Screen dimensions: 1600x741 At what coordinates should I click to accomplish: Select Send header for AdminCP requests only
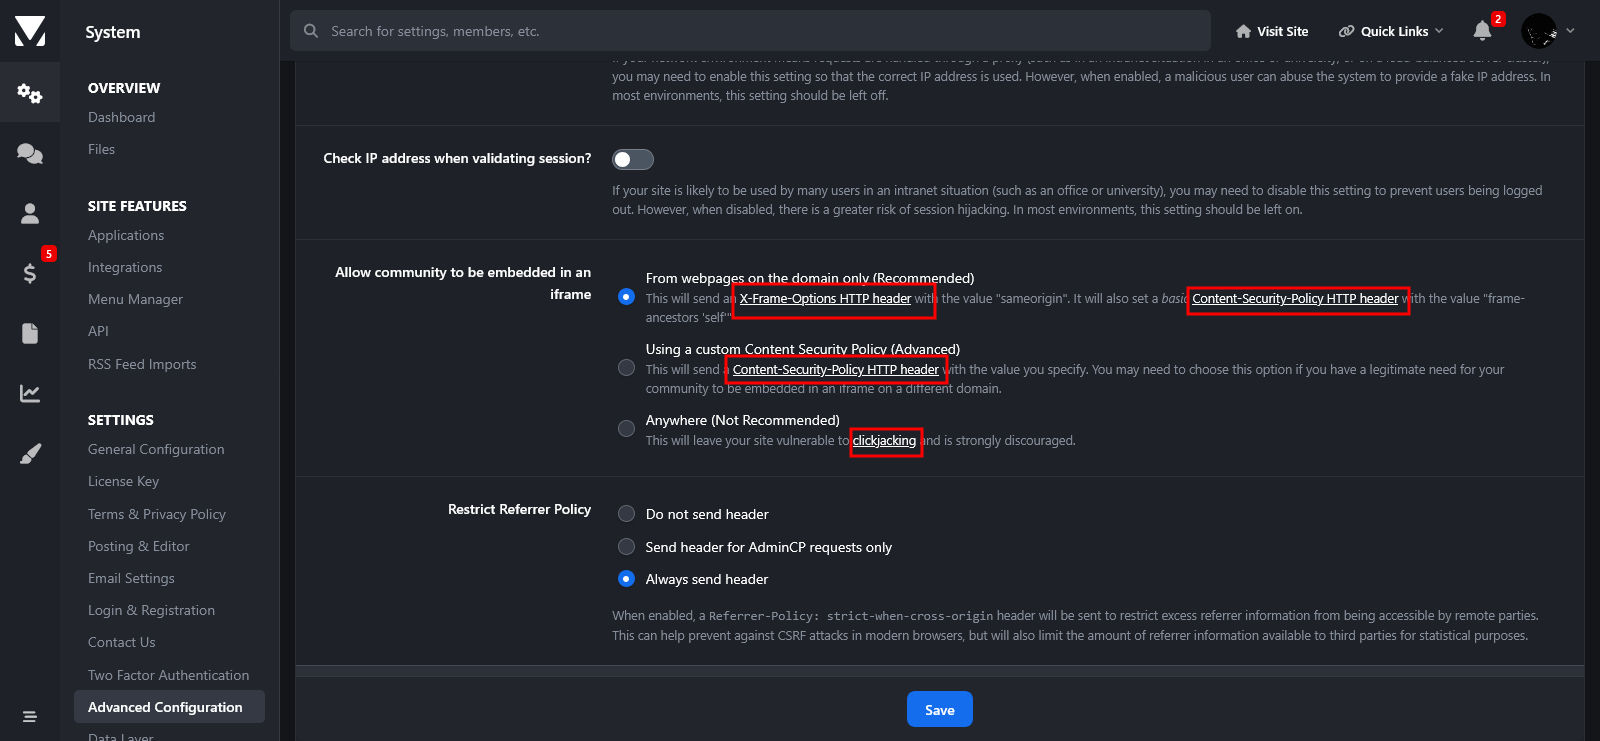(x=627, y=547)
